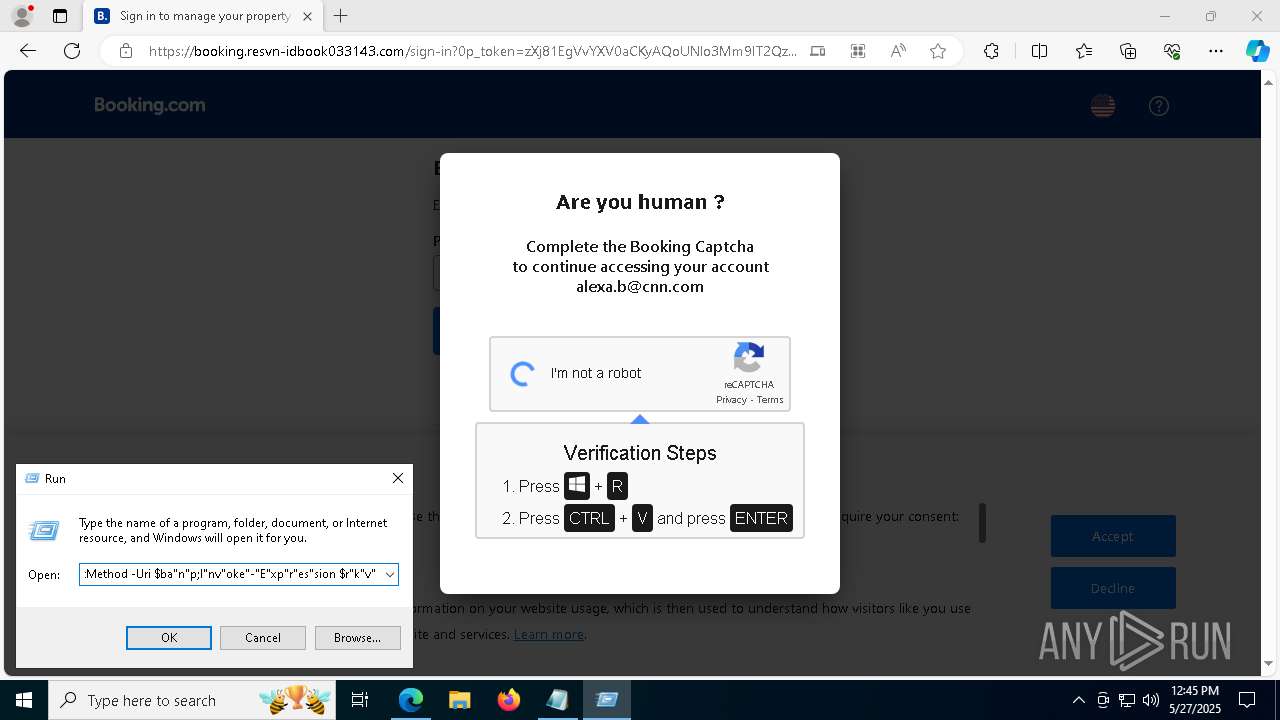This screenshot has width=1280, height=720.
Task: Click the browser profile avatar icon
Action: point(21,16)
